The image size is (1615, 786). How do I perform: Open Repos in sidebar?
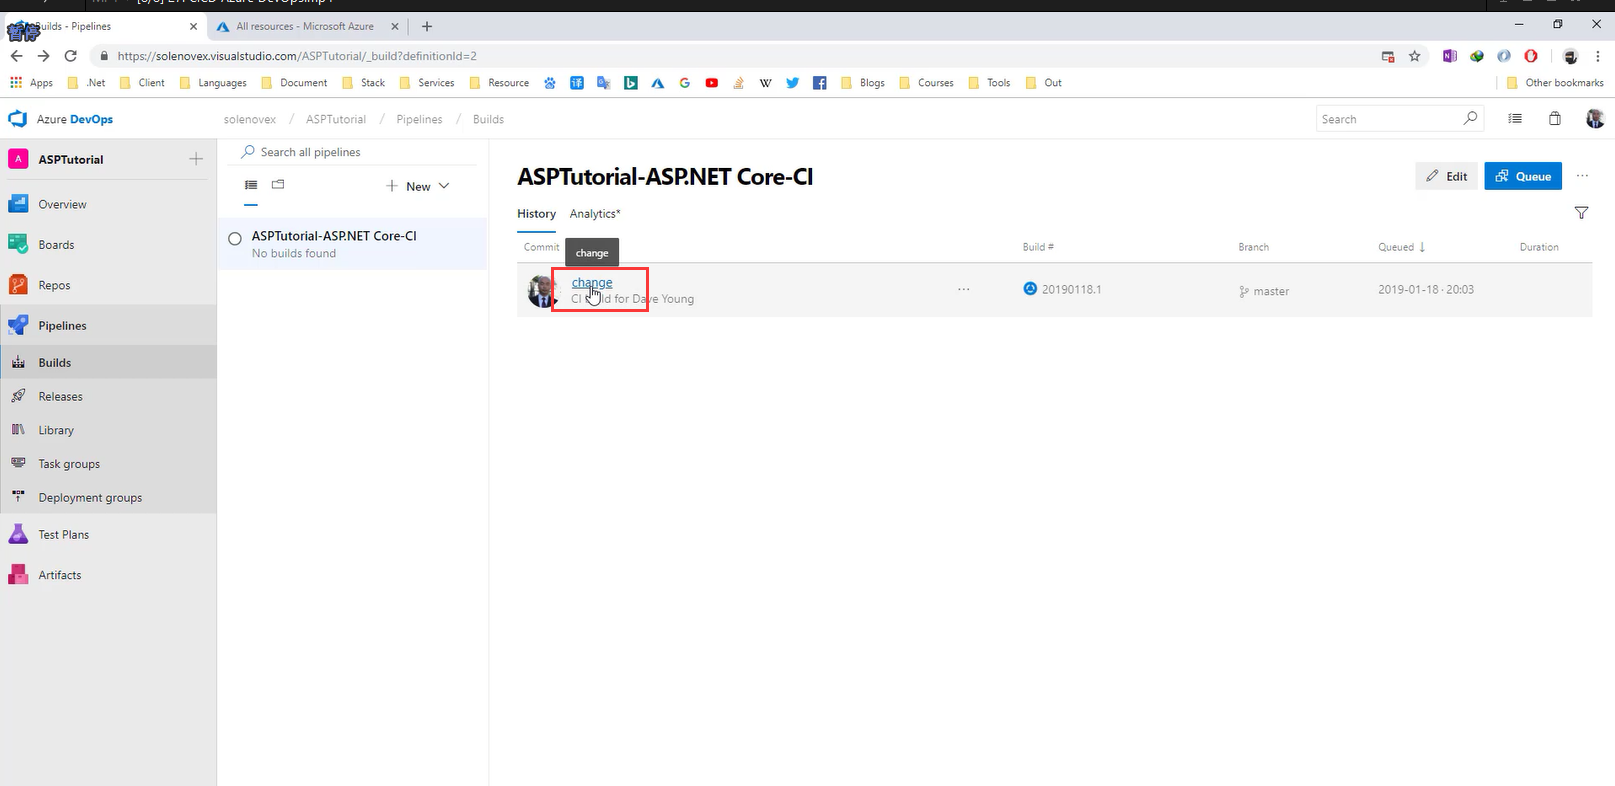tap(54, 285)
